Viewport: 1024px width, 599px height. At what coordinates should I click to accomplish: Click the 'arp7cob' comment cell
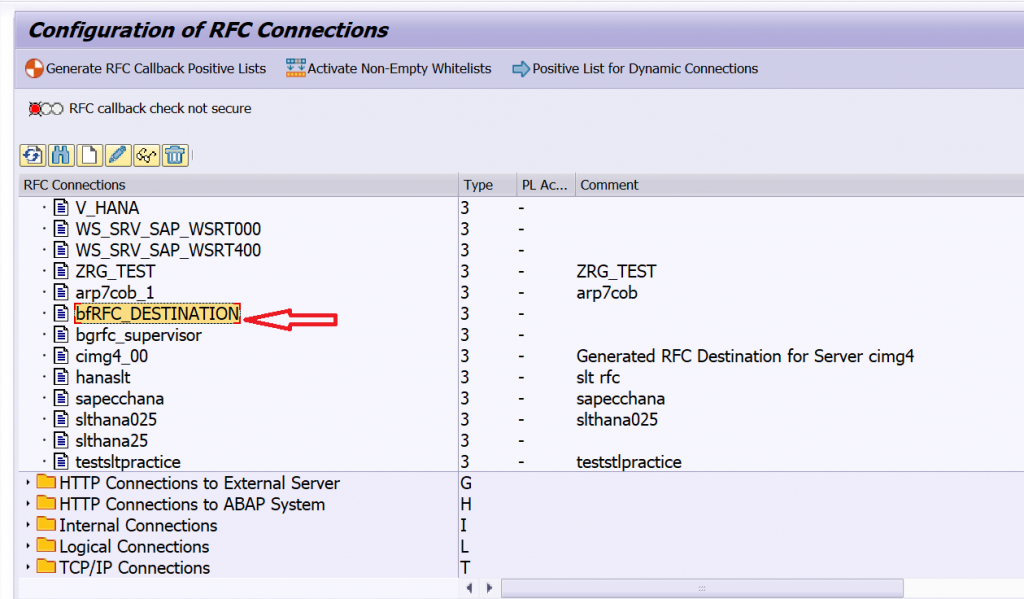click(x=607, y=293)
